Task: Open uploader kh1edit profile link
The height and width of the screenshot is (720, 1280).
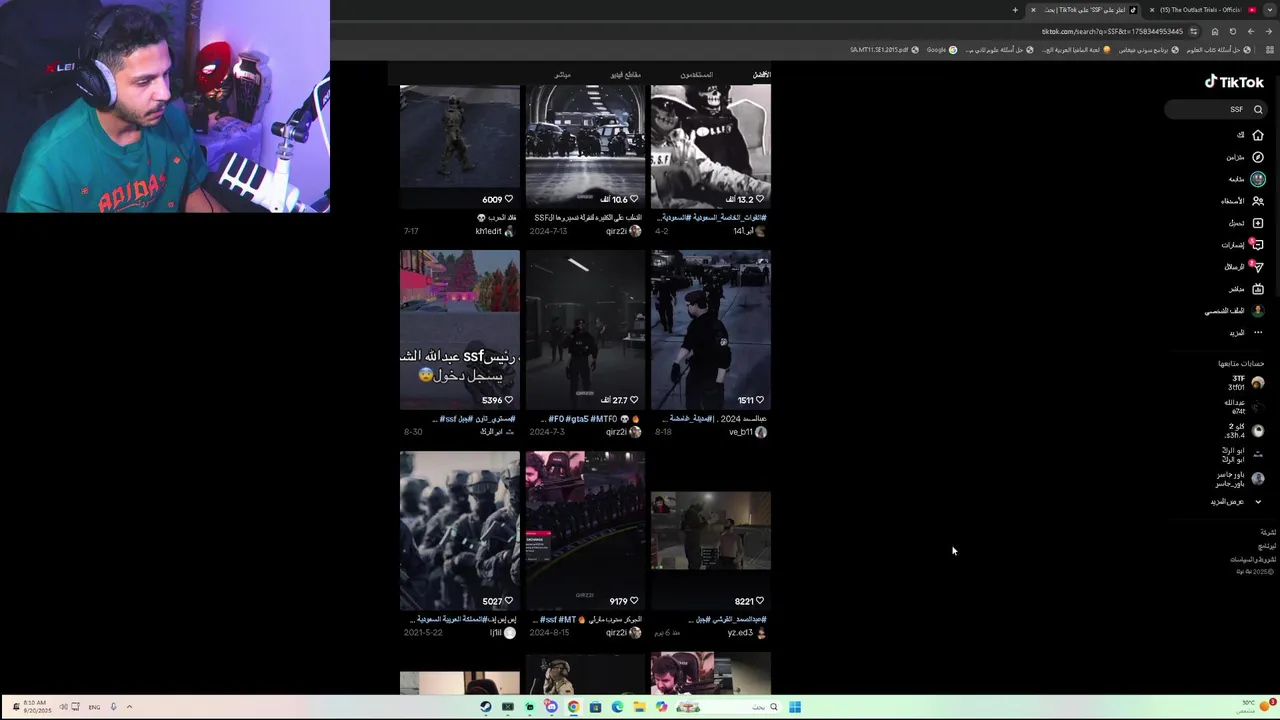Action: 494,231
